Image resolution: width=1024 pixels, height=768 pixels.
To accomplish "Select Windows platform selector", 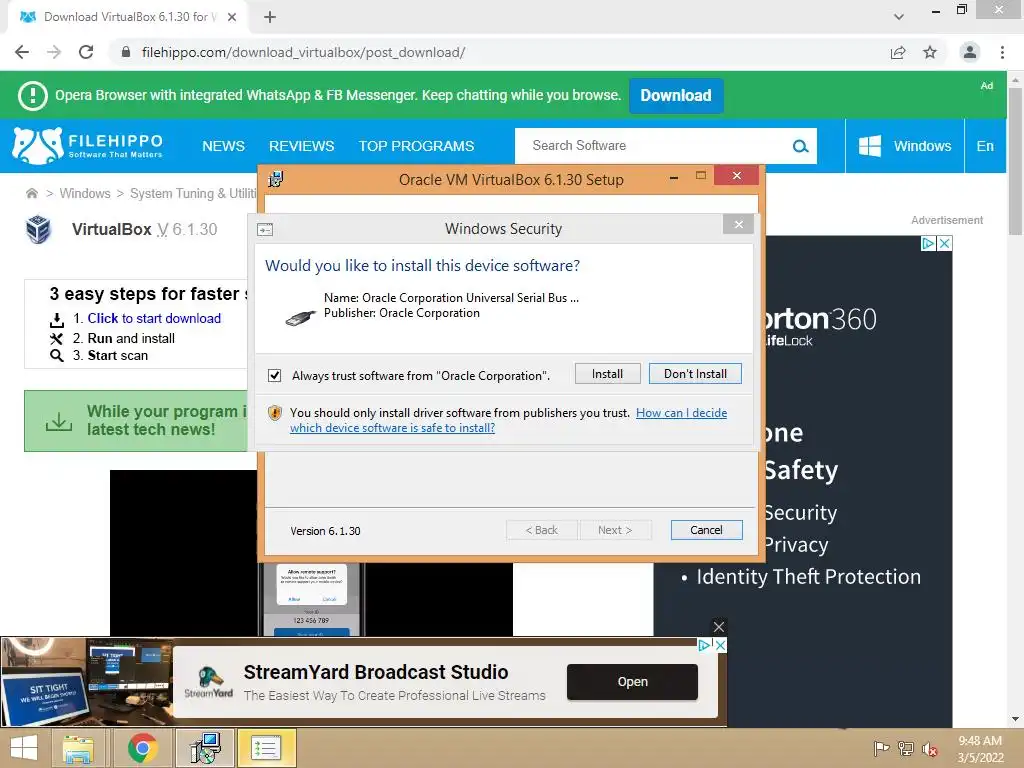I will click(x=904, y=146).
